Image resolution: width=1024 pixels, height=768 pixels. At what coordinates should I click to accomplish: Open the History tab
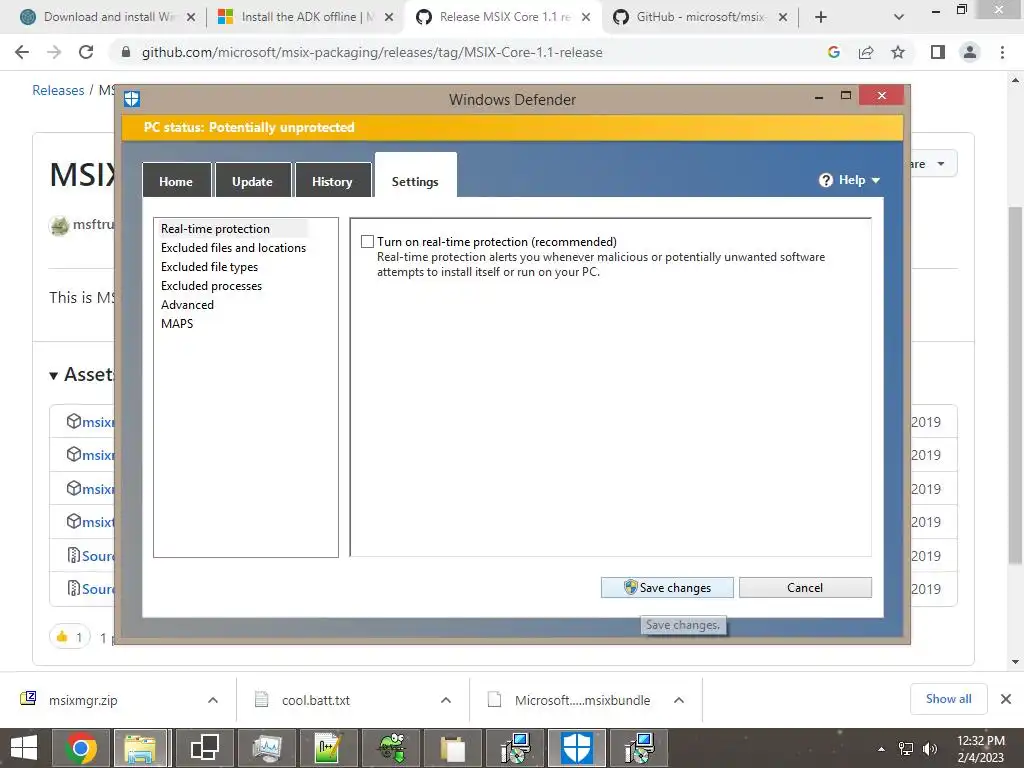pos(332,181)
